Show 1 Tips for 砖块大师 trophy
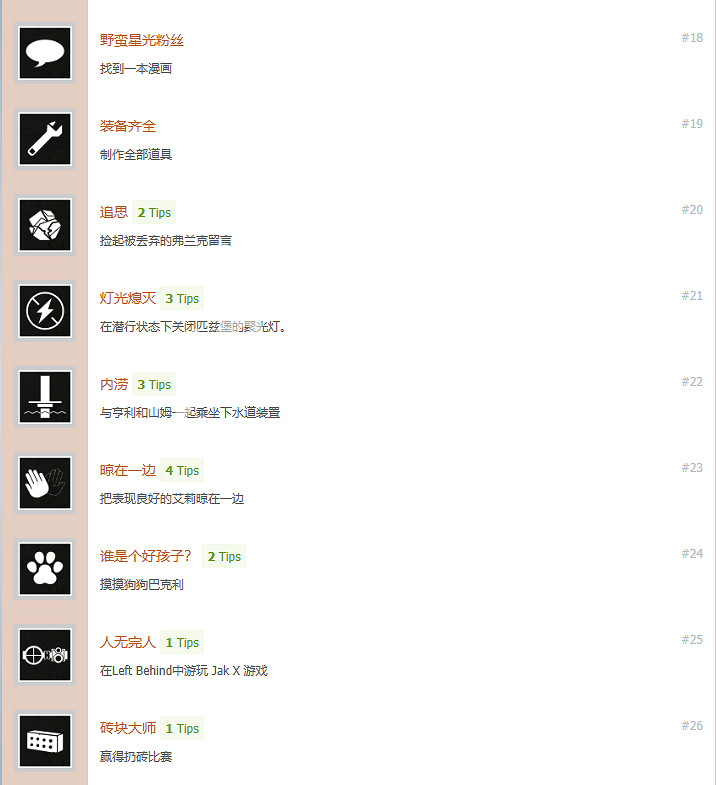716x785 pixels. pyautogui.click(x=182, y=729)
